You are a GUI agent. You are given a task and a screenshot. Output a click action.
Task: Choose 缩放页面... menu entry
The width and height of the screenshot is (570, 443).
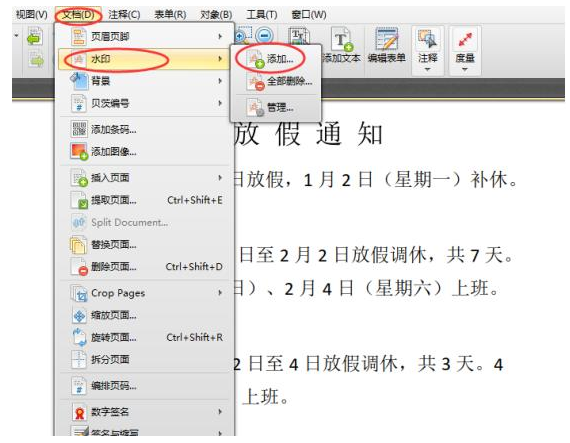pyautogui.click(x=145, y=315)
